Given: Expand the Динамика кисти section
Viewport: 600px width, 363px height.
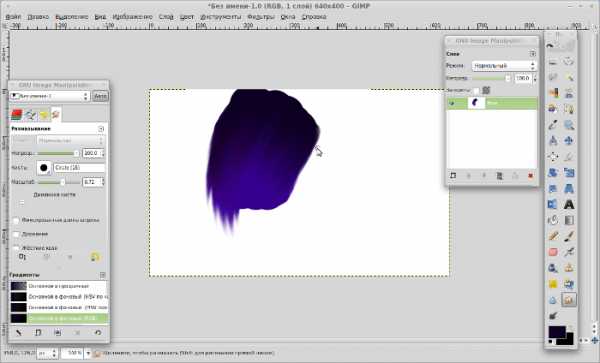Looking at the screenshot, I should pos(22,203).
